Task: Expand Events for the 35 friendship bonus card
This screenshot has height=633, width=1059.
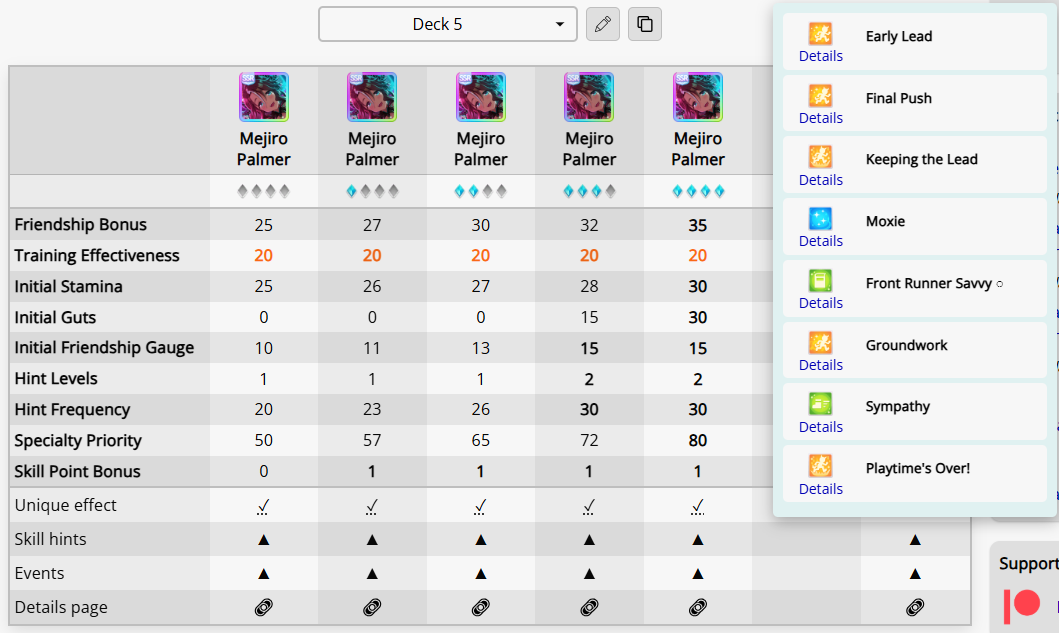Action: pyautogui.click(x=698, y=574)
